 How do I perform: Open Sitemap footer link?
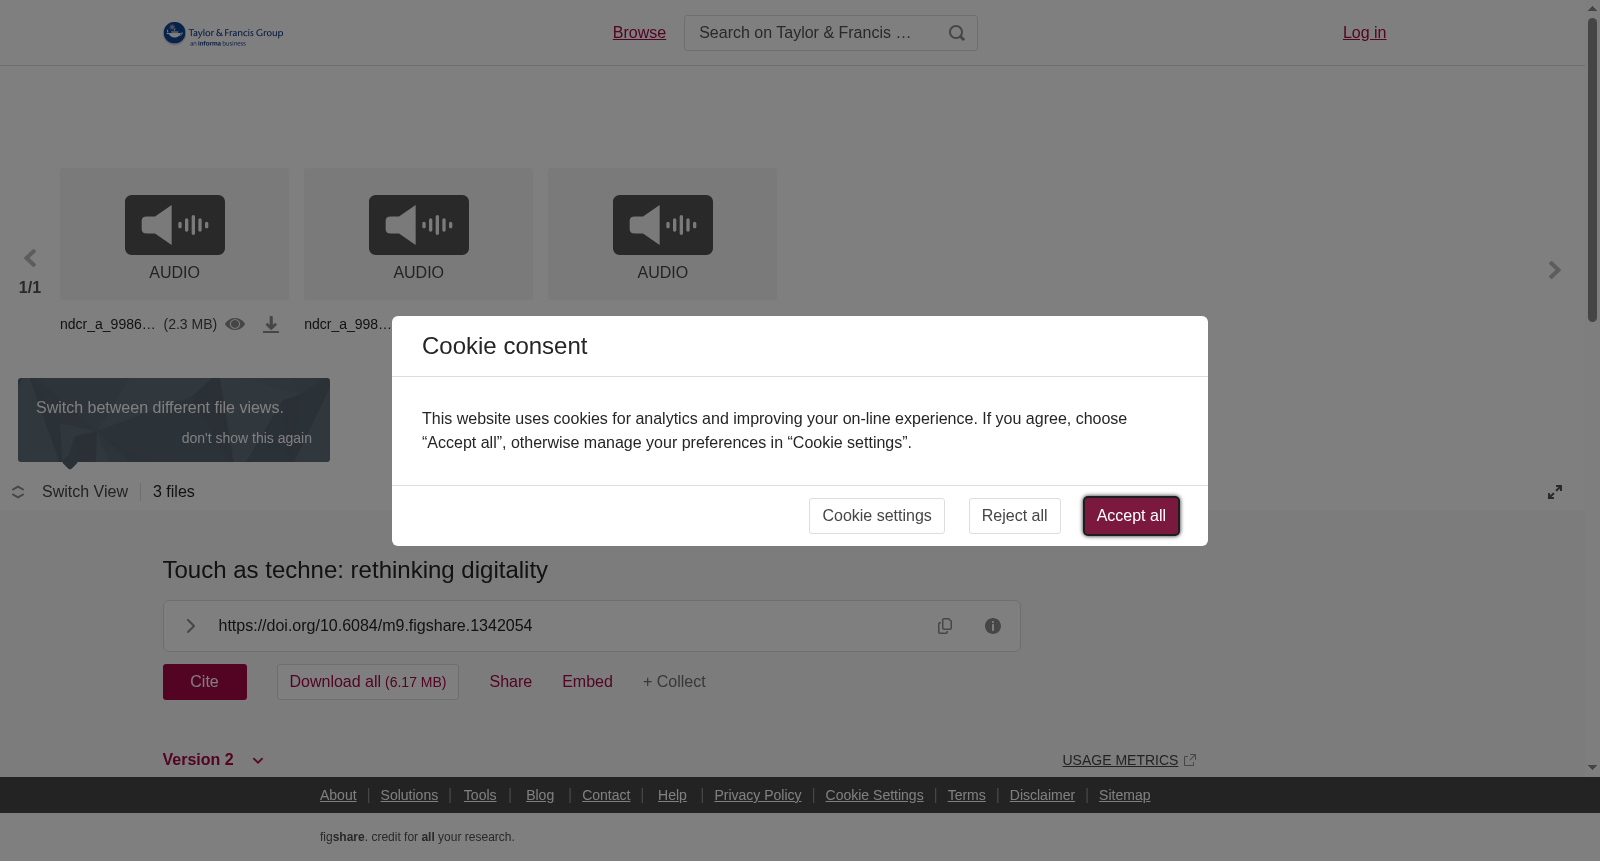click(1124, 795)
